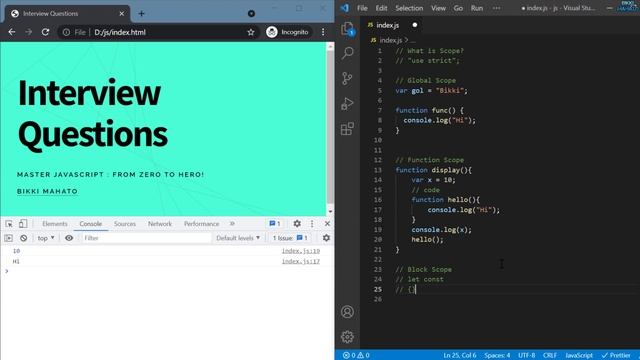
Task: Change line endings via CRLF
Action: pyautogui.click(x=550, y=355)
